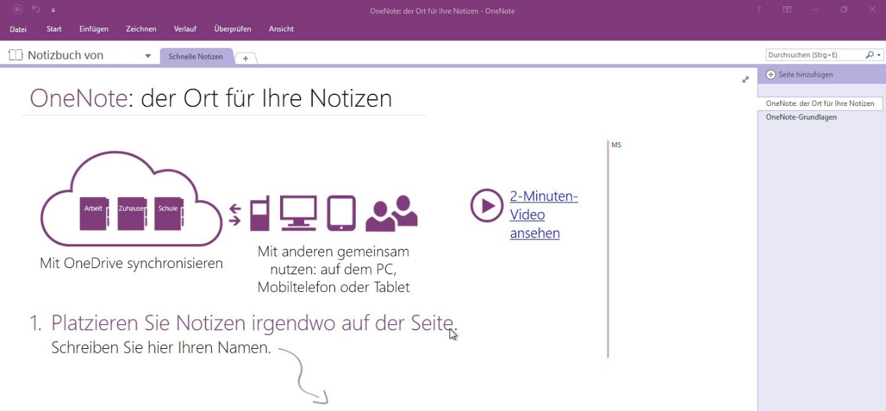Open the ribbon display options icon
886x411 pixels.
pos(787,10)
